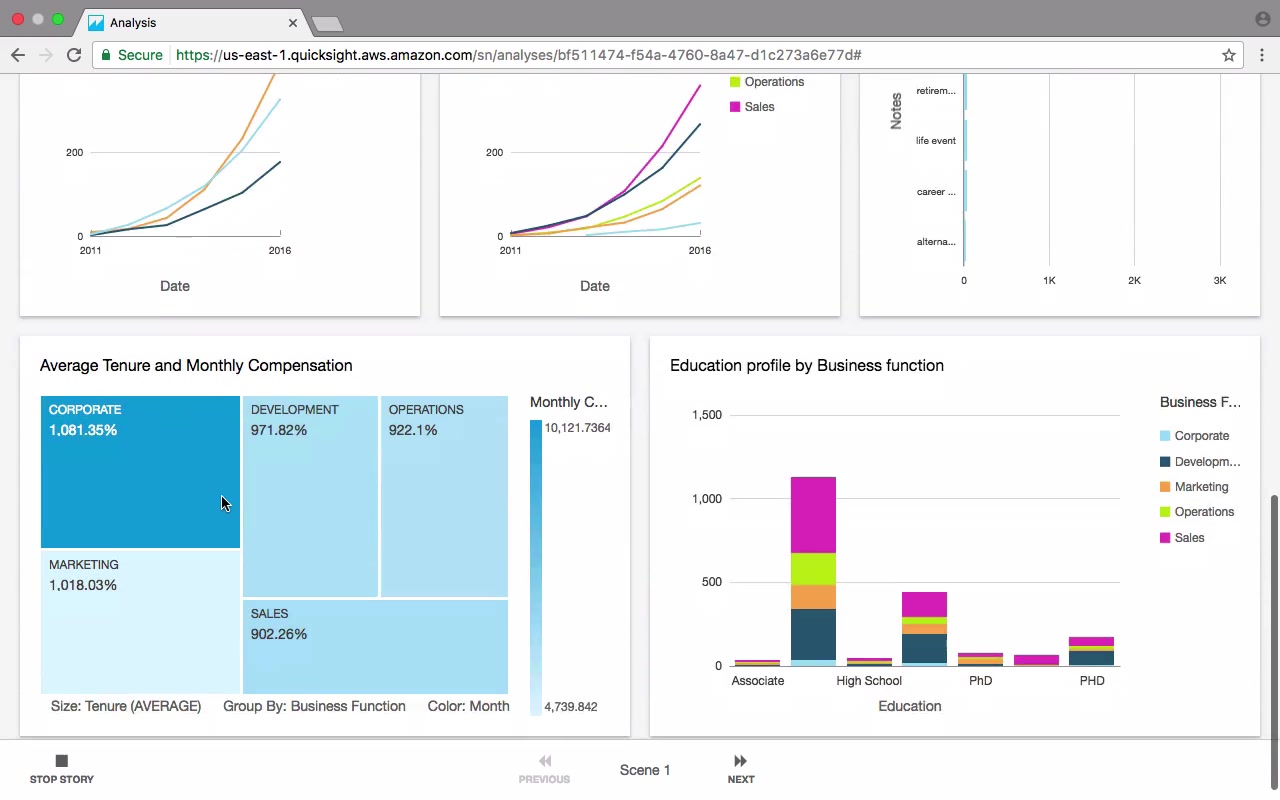Select the CORPORATE treemap tile
Screen dimensions: 1280x800
point(140,472)
